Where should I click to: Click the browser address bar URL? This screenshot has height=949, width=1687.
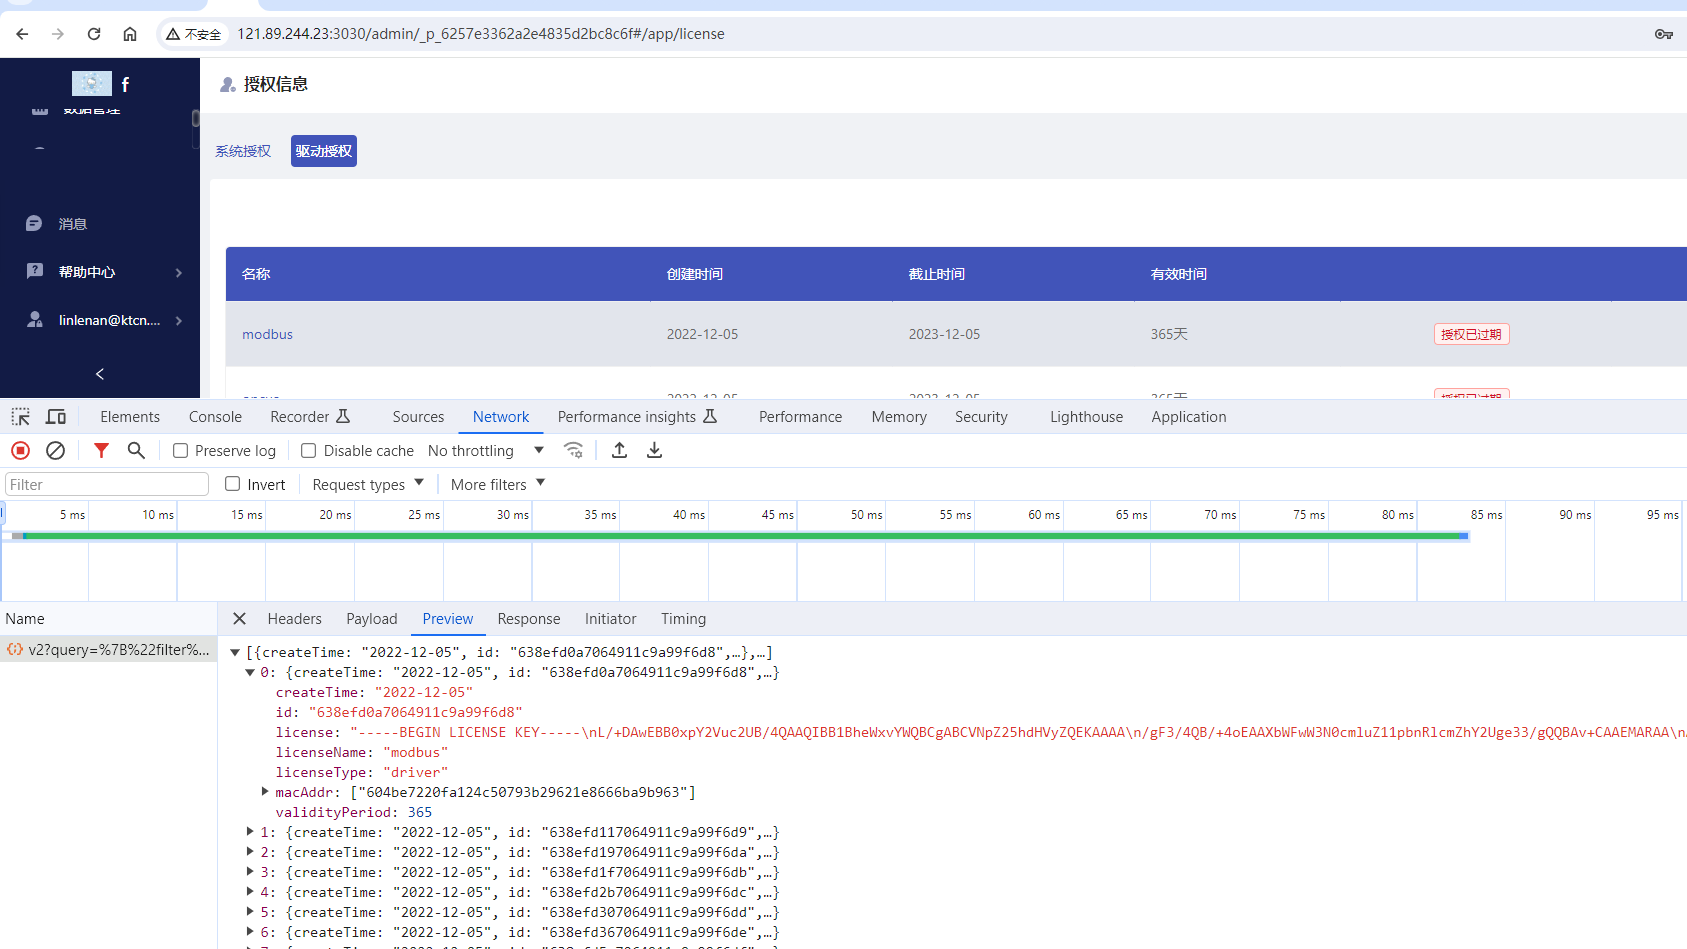[x=481, y=34]
